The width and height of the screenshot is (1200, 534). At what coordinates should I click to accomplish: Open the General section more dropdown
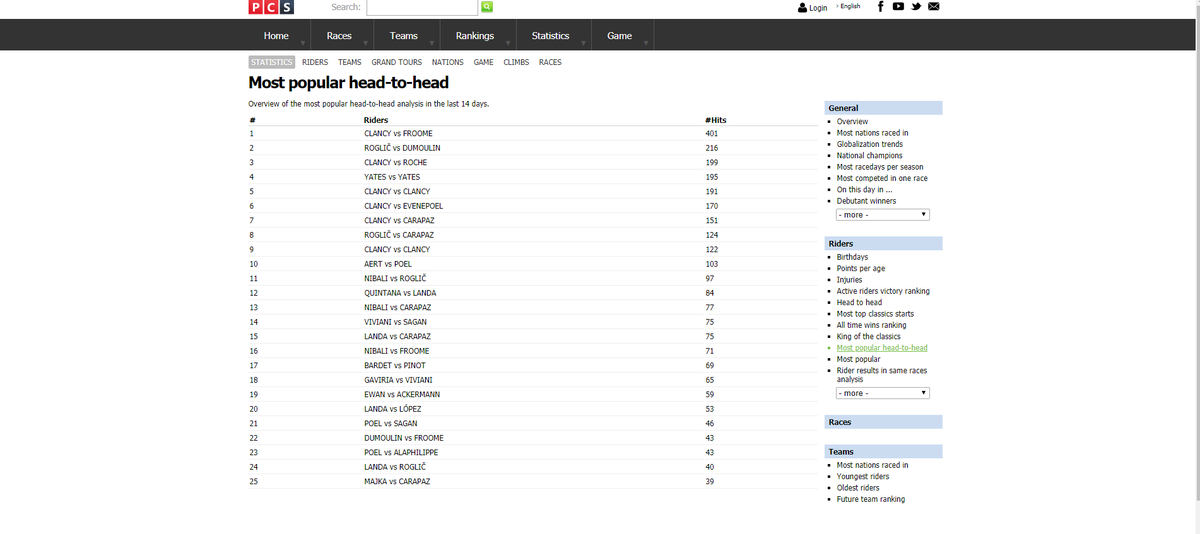pyautogui.click(x=883, y=214)
